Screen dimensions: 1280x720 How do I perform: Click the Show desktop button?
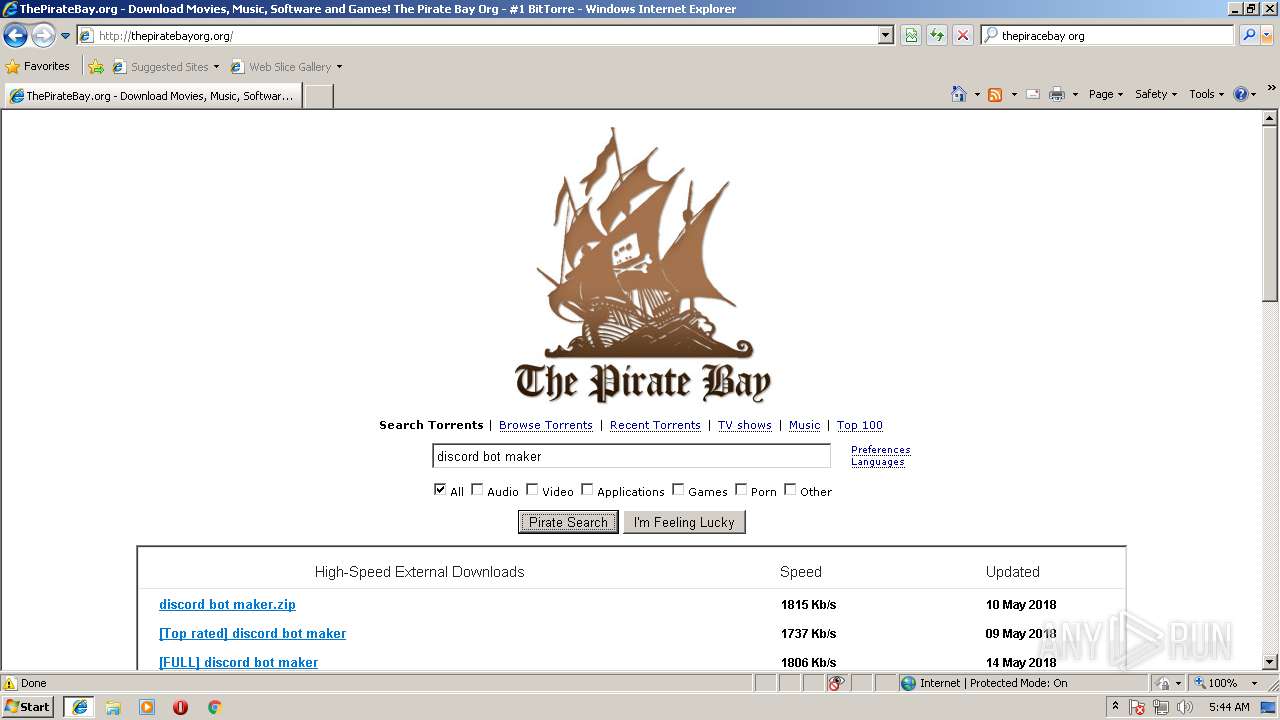[1269, 707]
